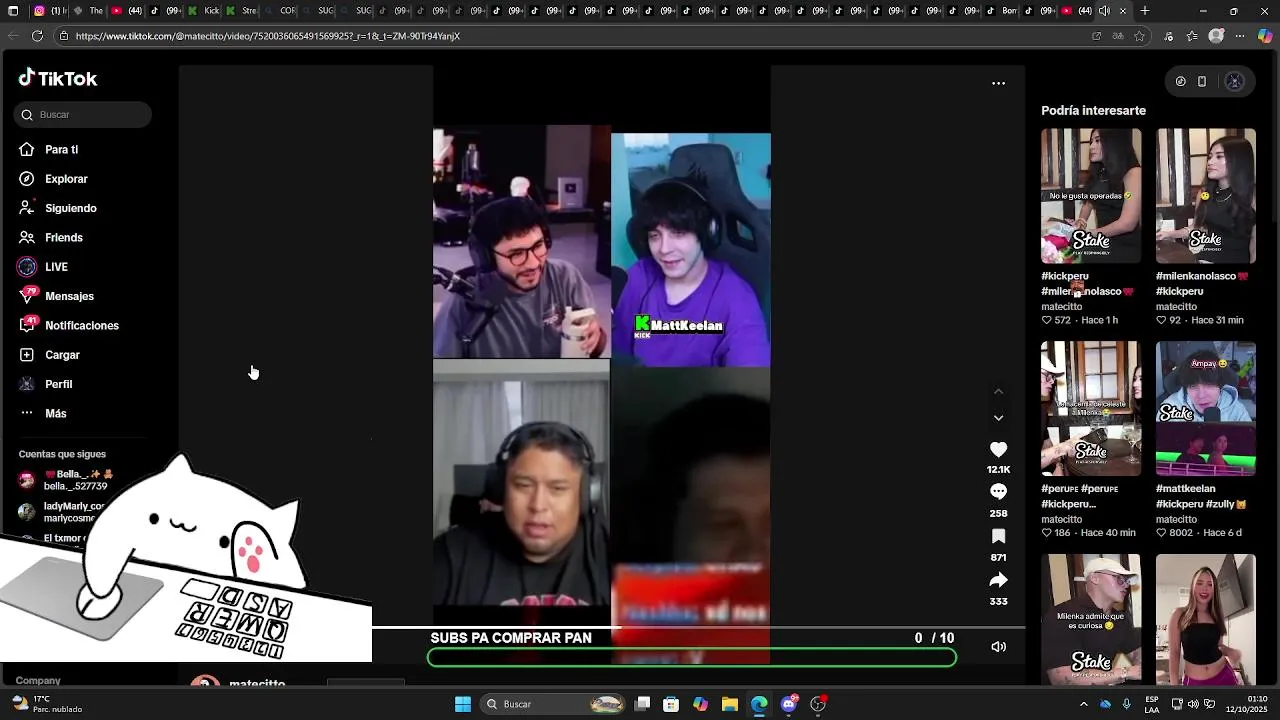Open the get-coins icon in header
Image resolution: width=1280 pixels, height=720 pixels.
tap(1180, 82)
